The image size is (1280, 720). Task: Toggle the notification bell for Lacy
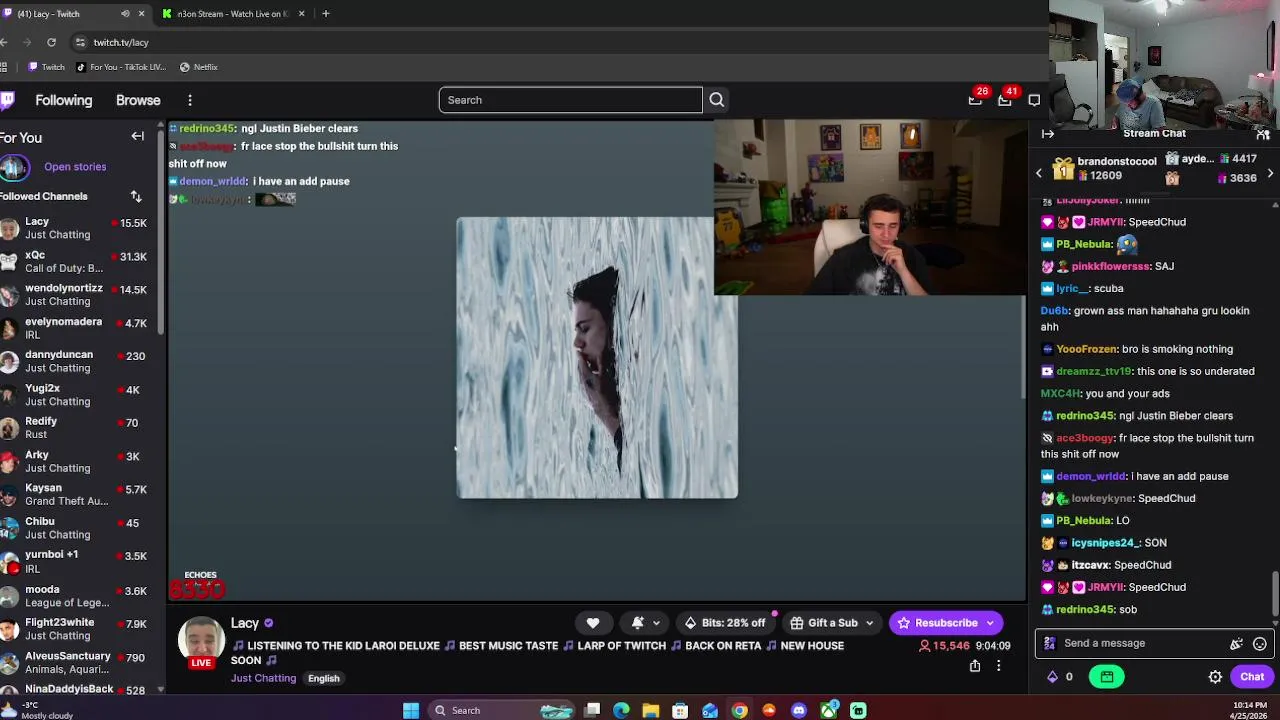(638, 623)
